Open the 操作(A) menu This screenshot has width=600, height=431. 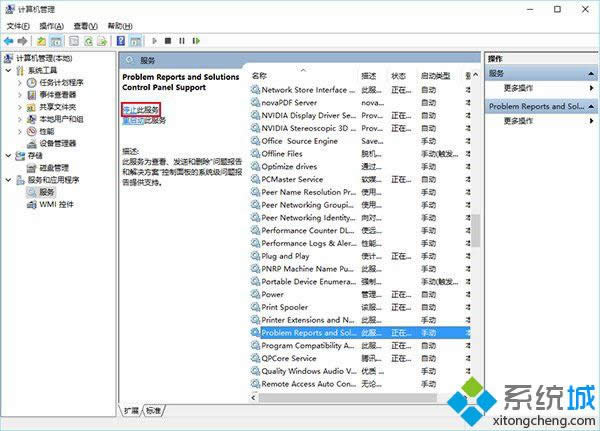52,26
